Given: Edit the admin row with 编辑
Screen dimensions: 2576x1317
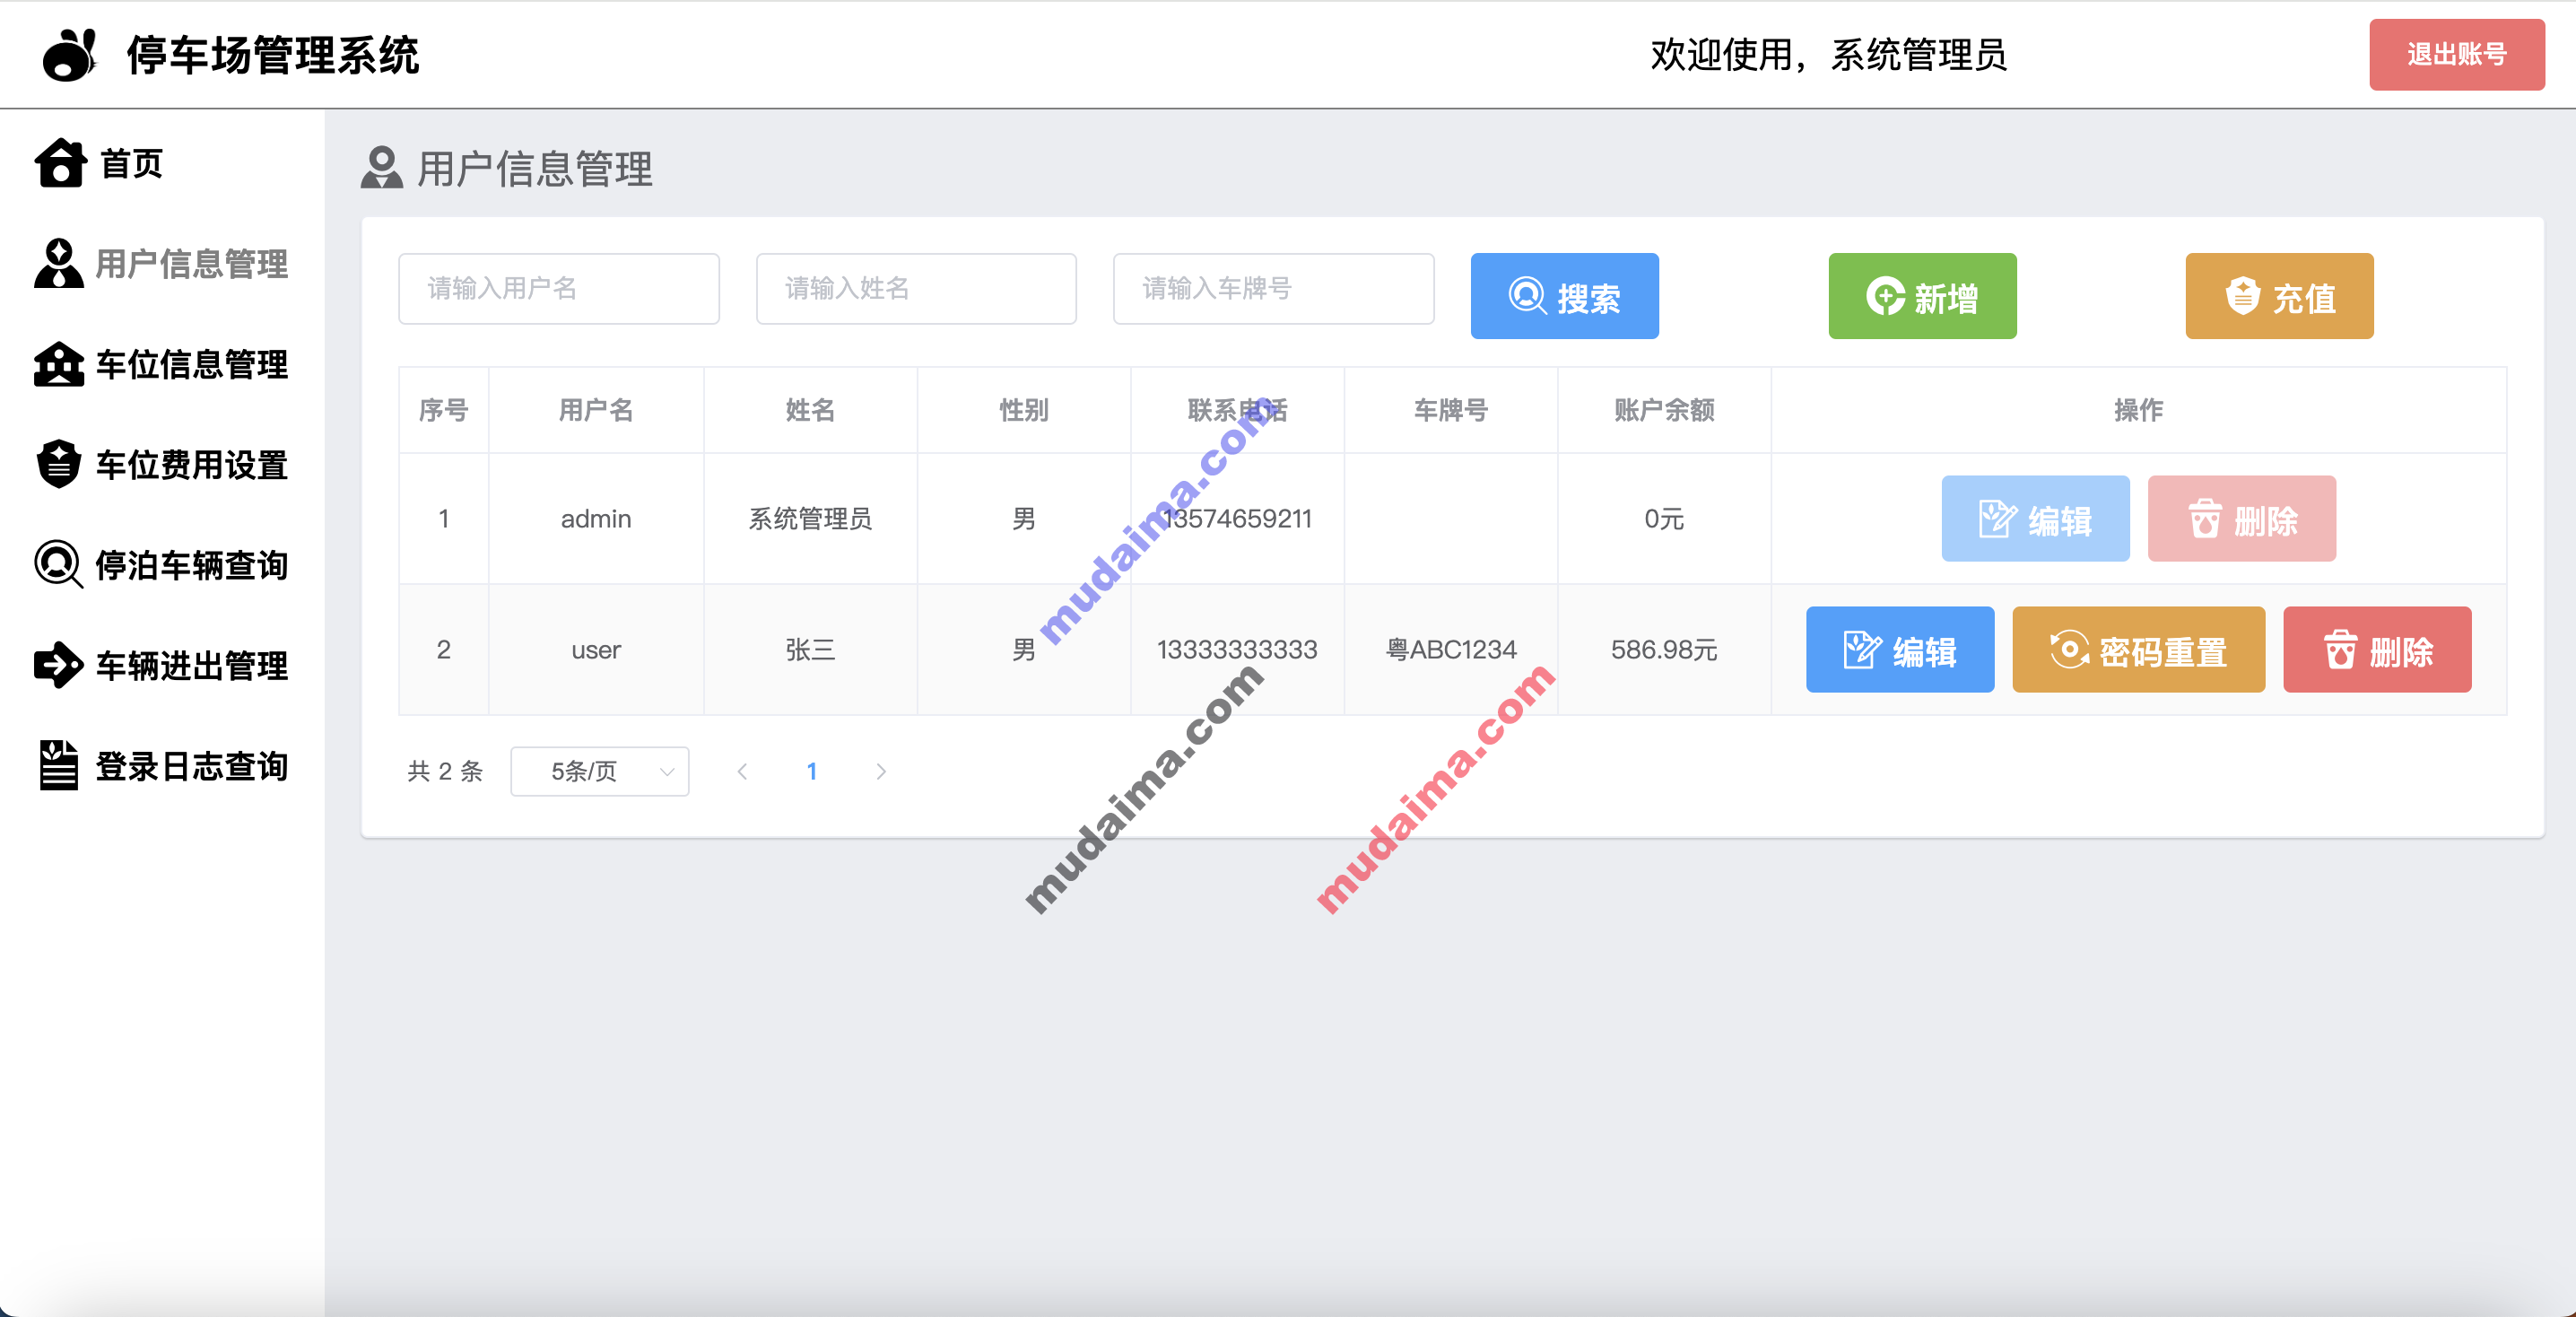Looking at the screenshot, I should (x=2035, y=519).
